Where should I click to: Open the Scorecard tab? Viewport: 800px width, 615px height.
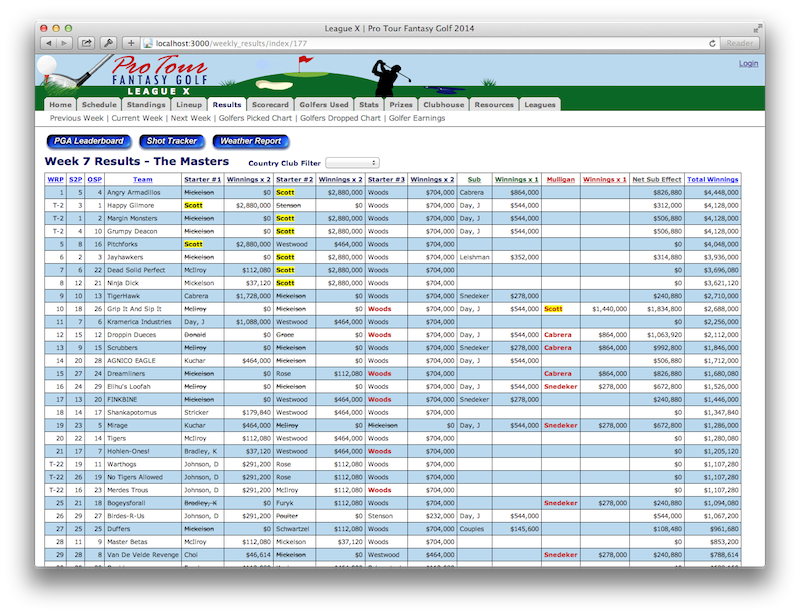point(270,104)
